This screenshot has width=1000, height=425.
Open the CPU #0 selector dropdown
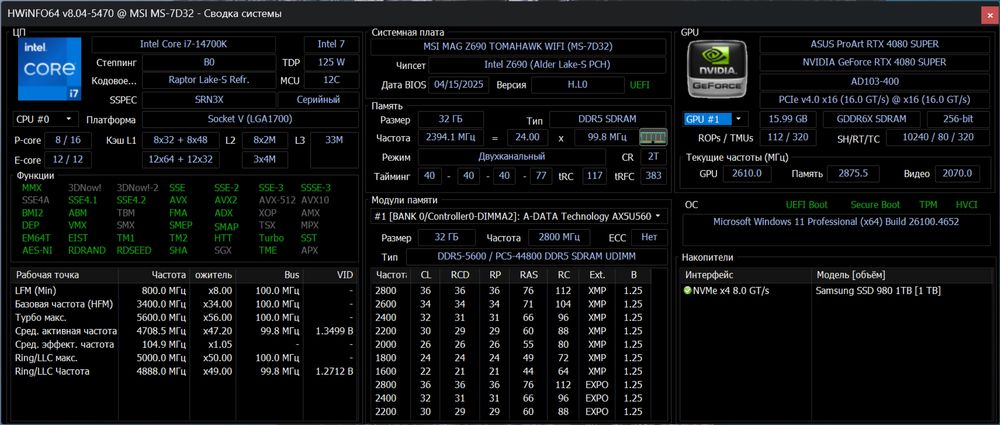[45, 119]
